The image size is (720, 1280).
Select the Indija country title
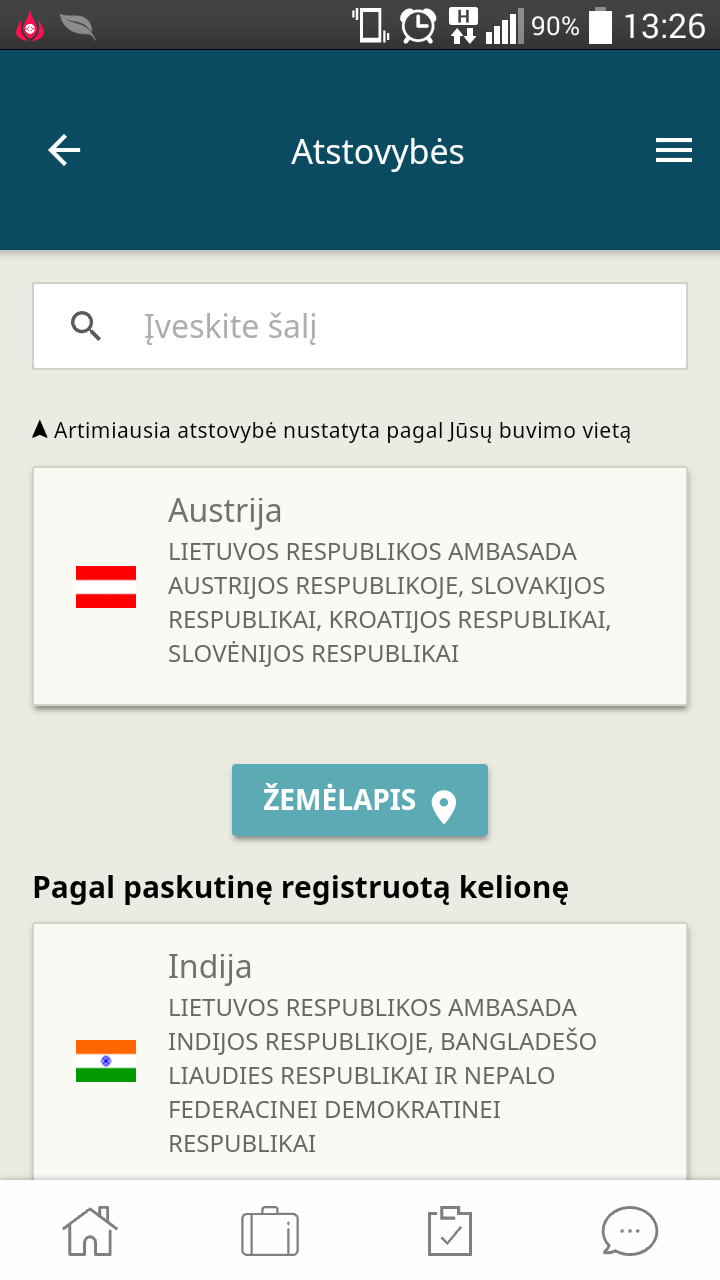(210, 967)
